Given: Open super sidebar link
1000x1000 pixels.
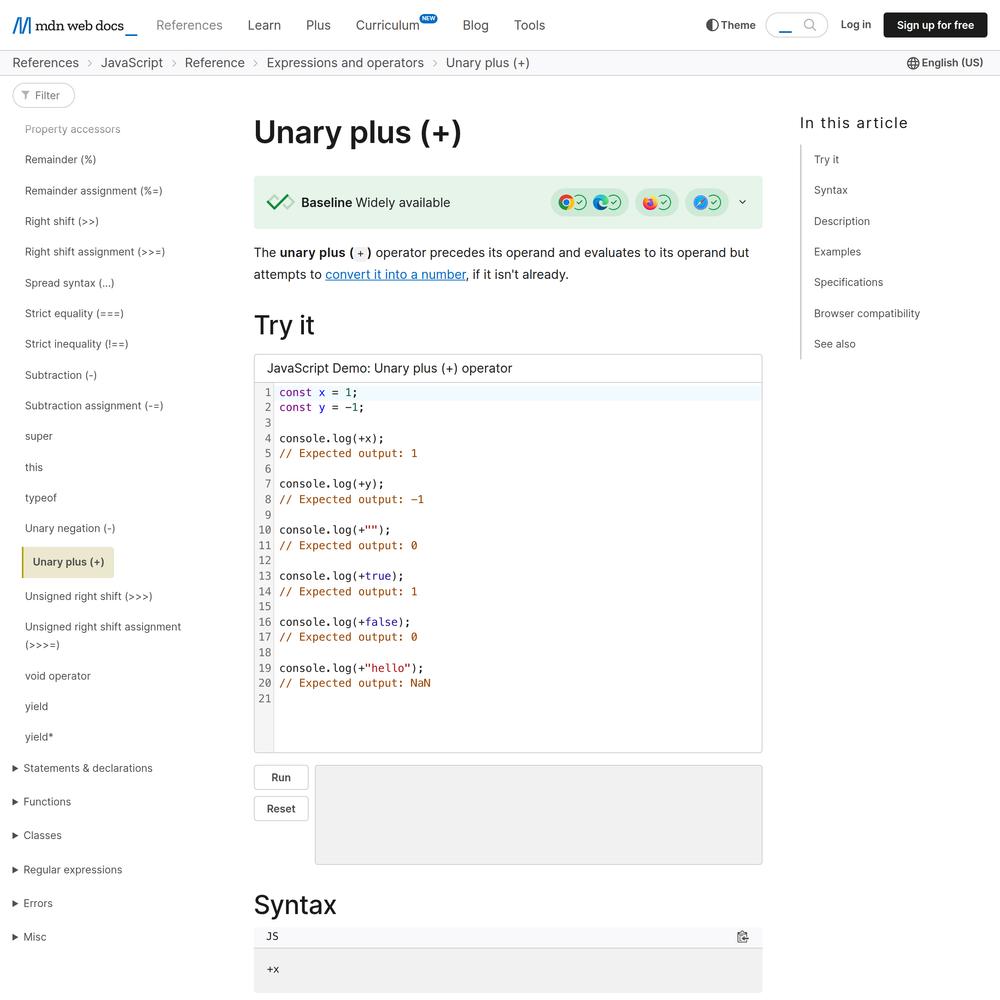Looking at the screenshot, I should (x=39, y=436).
